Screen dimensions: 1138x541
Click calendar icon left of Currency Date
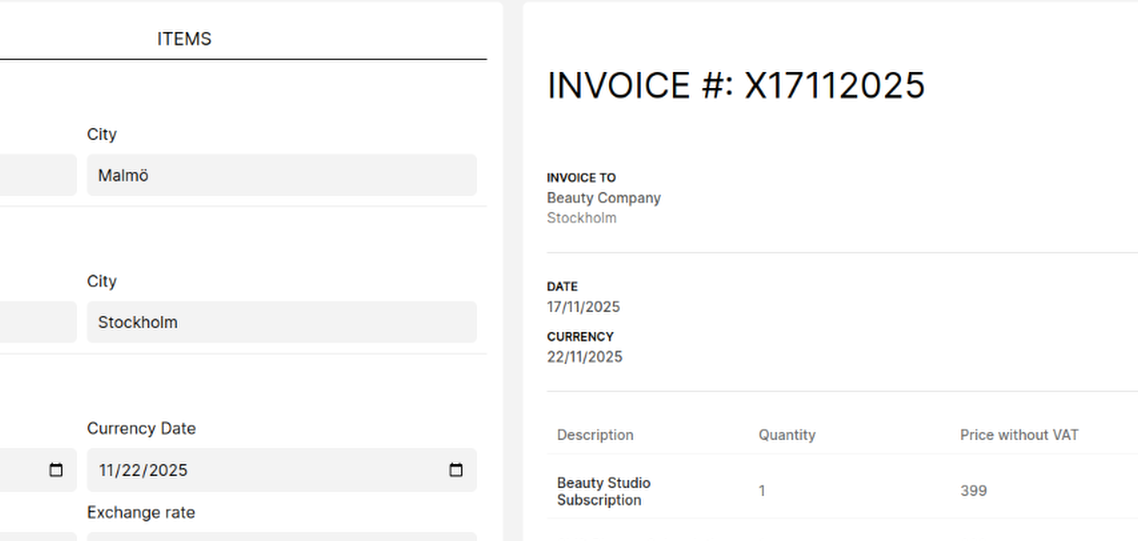coord(56,470)
